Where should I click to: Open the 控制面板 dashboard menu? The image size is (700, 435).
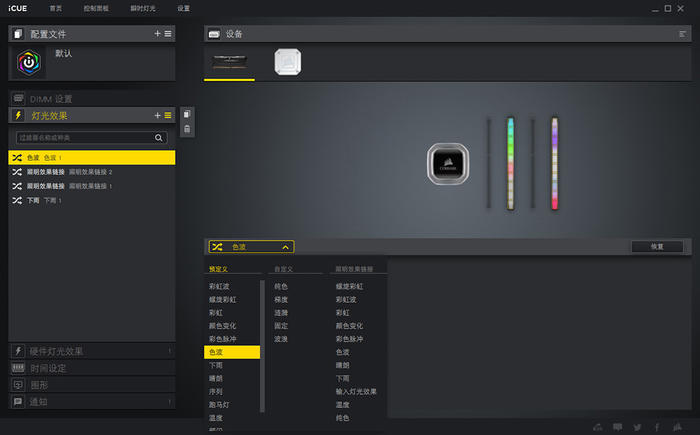tap(96, 8)
